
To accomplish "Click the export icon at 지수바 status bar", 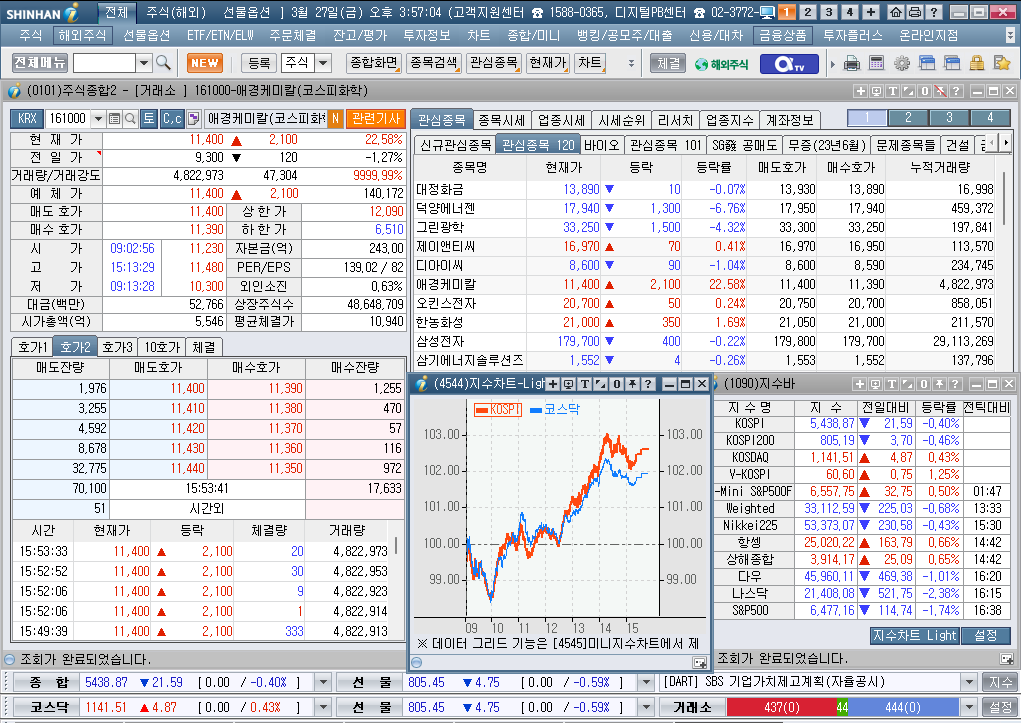I will [x=1006, y=659].
